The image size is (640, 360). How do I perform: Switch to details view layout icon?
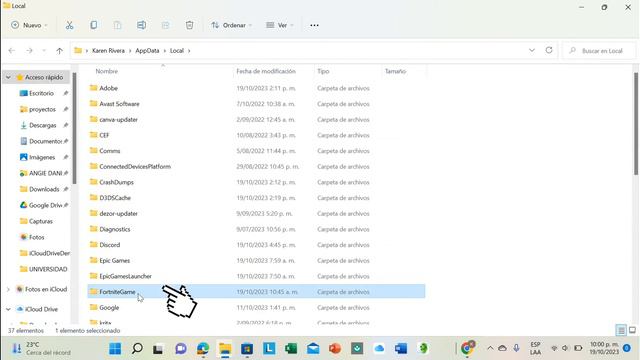[621, 330]
